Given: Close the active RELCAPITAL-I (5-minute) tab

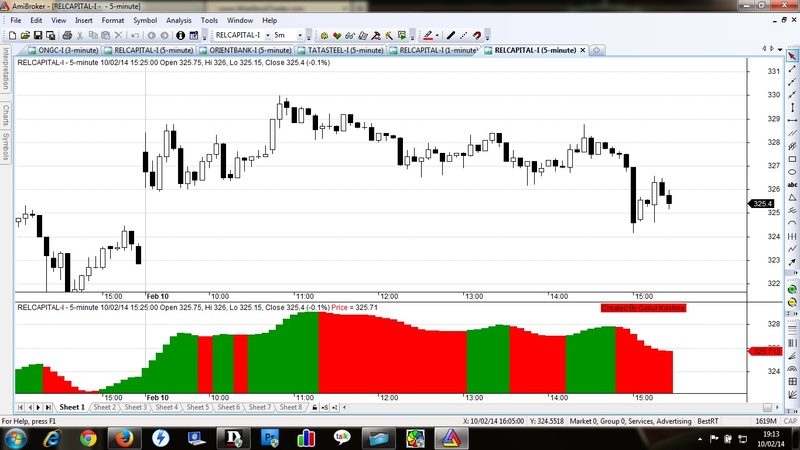Looking at the screenshot, I should click(582, 50).
